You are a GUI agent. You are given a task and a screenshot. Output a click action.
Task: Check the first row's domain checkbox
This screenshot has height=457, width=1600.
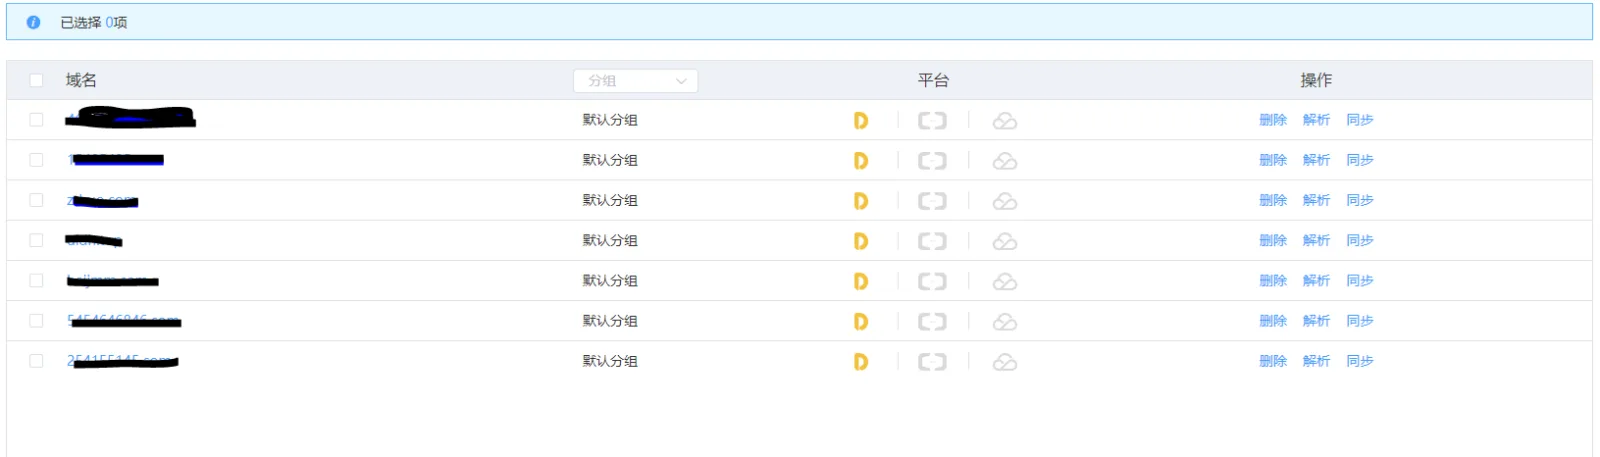[37, 120]
